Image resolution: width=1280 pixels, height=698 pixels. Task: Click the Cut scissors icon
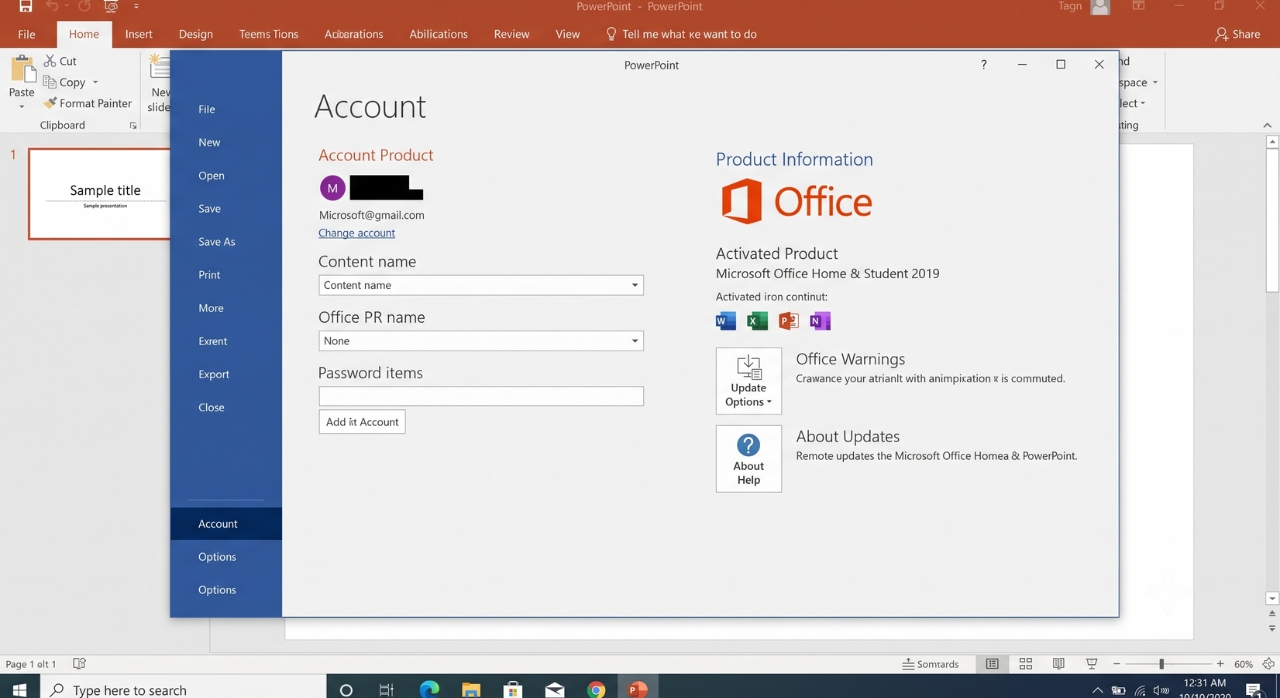pyautogui.click(x=50, y=61)
